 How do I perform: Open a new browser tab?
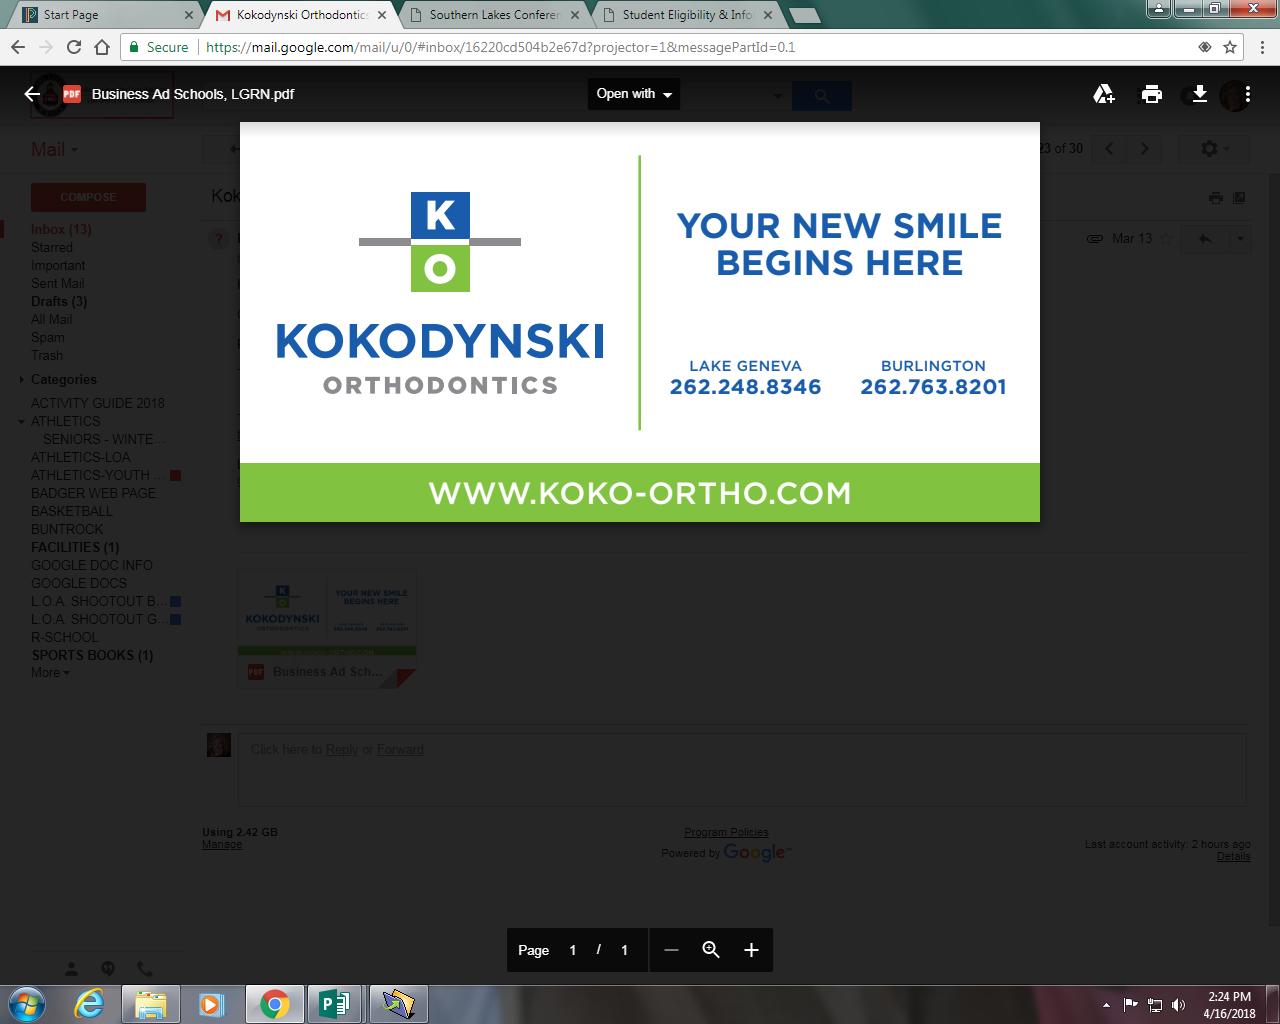coord(805,15)
